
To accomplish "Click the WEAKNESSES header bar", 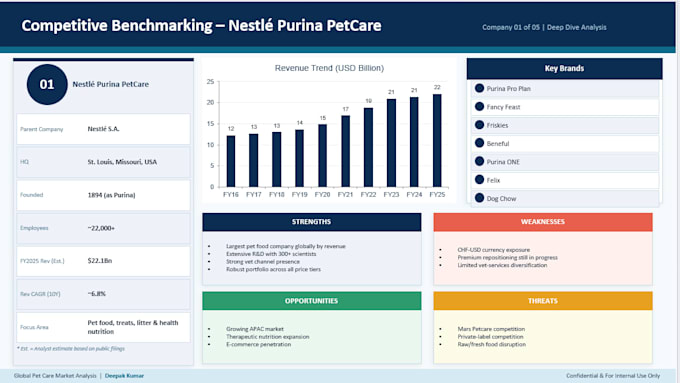I will (543, 222).
